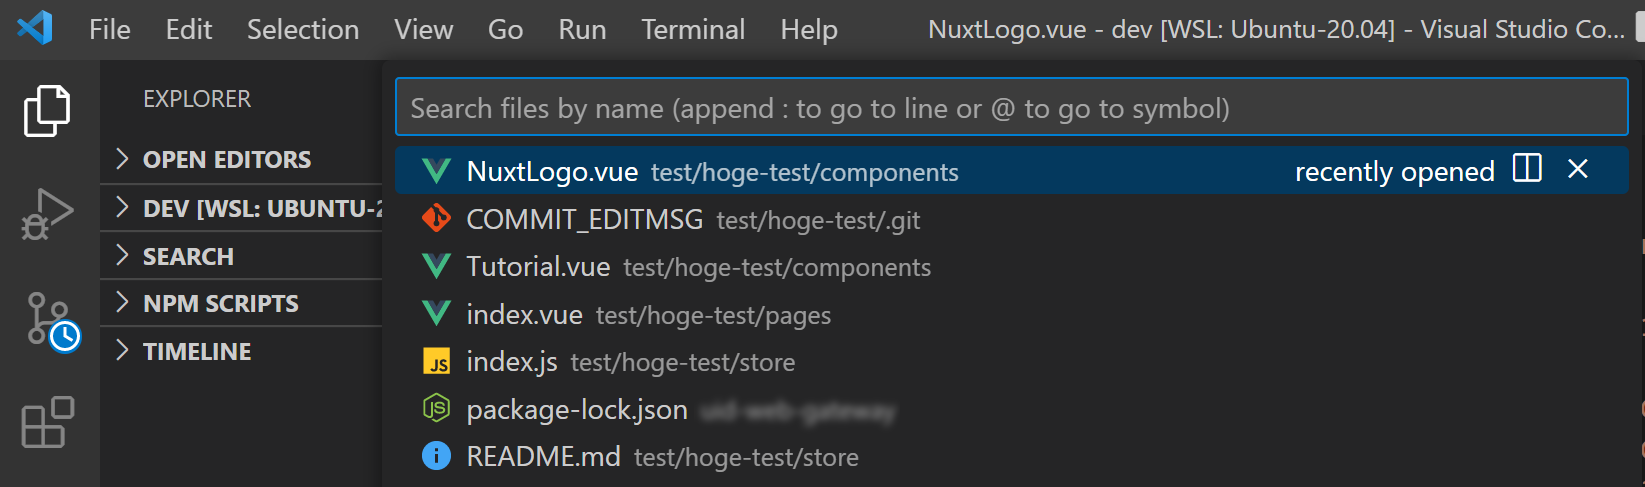Expand the NPM Scripts section
Screen dimensions: 1645x487
click(220, 304)
